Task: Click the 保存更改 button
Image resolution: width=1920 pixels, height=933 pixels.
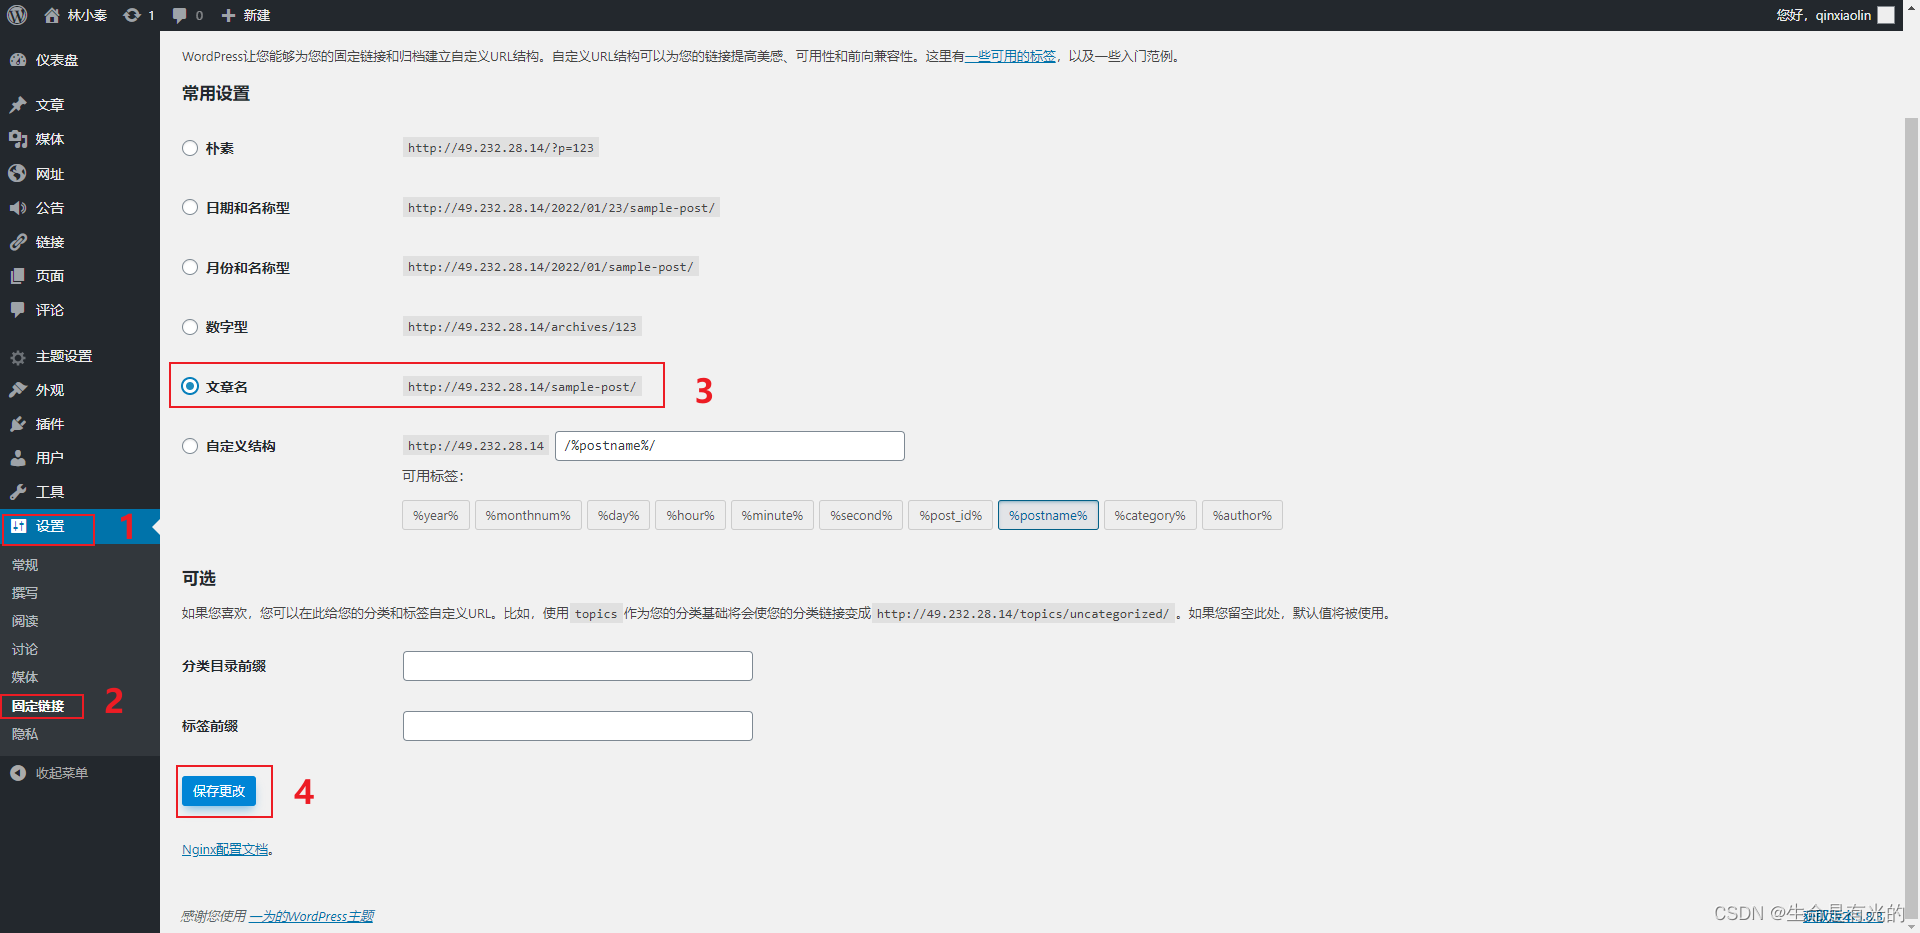Action: (x=219, y=791)
